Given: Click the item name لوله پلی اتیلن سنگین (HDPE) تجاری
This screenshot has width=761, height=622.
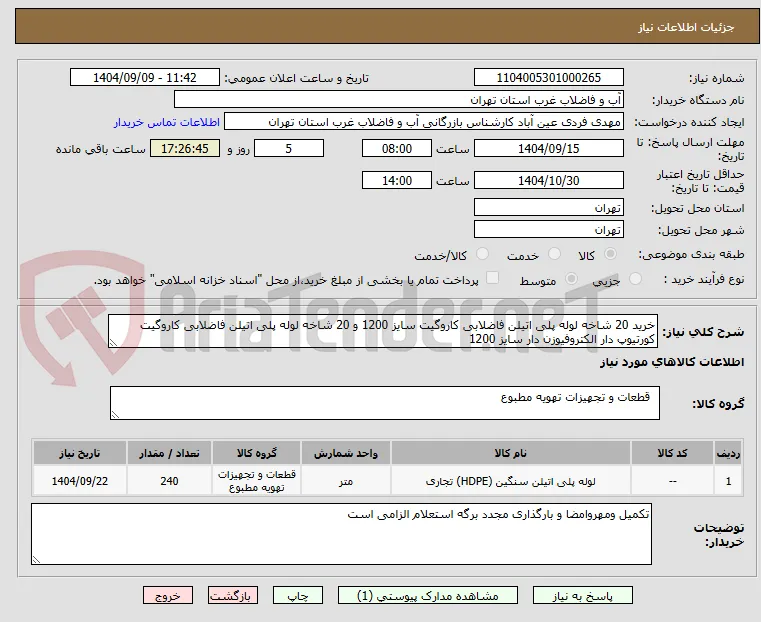Looking at the screenshot, I should pos(511,481).
